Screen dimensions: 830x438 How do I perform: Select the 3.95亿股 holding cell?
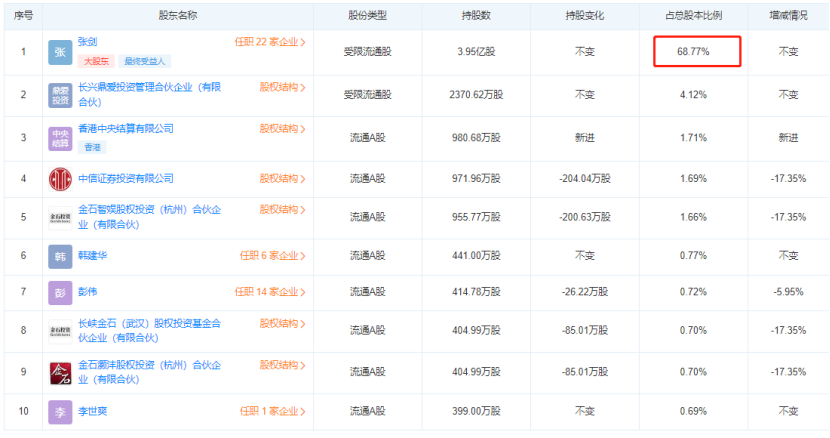[476, 52]
